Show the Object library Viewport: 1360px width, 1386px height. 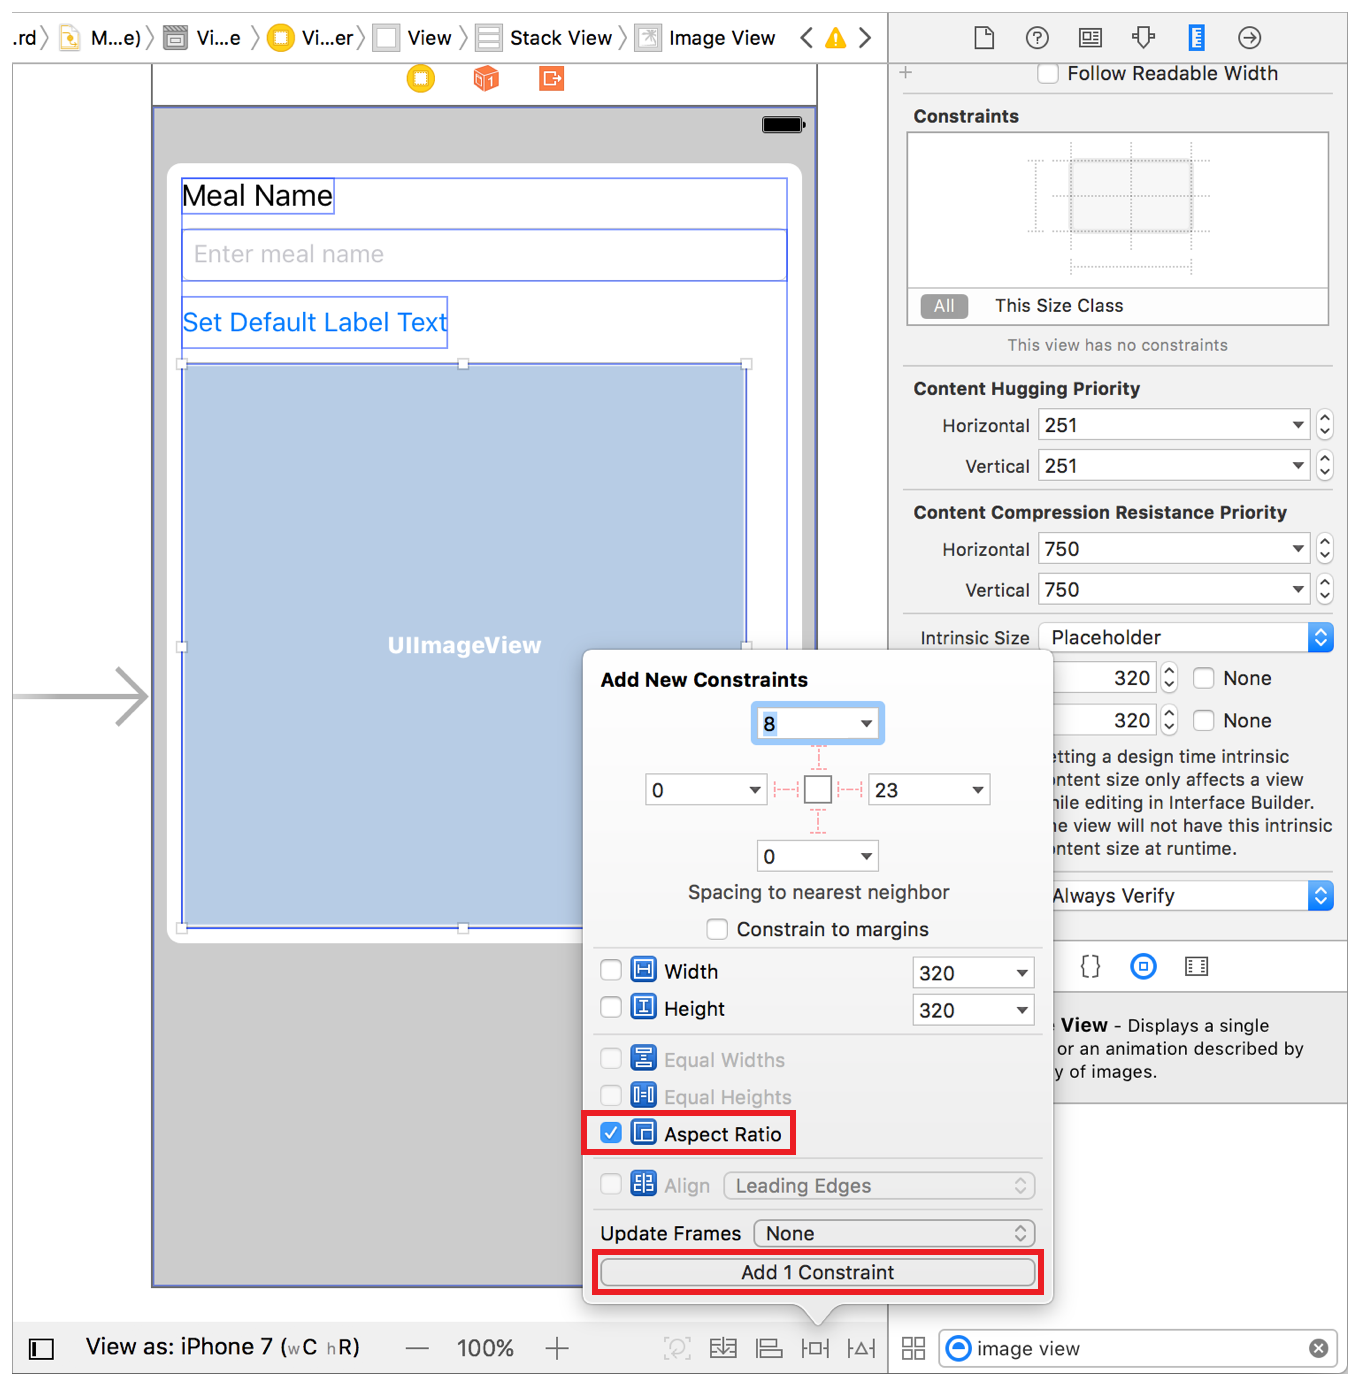1143,966
